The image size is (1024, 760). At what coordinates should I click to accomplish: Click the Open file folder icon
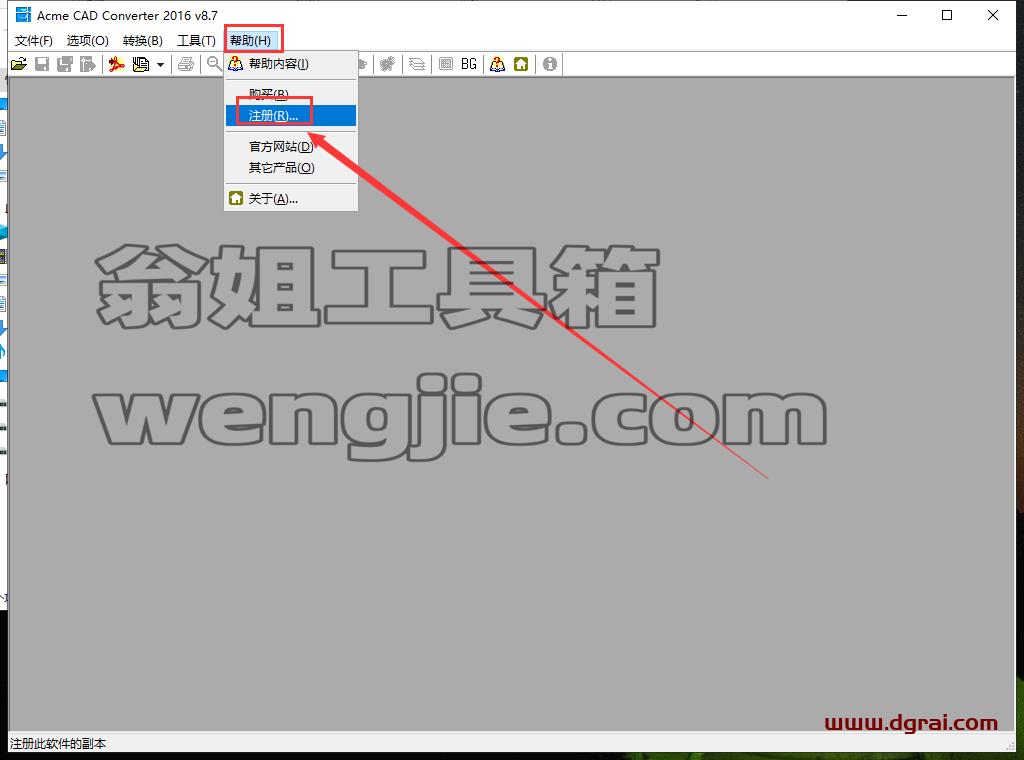click(x=19, y=64)
